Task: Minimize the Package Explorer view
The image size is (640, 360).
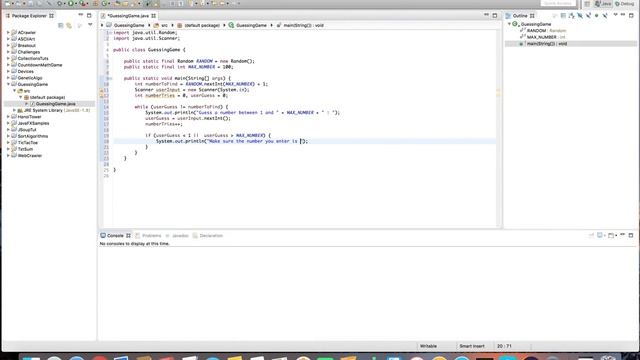Action: point(80,15)
